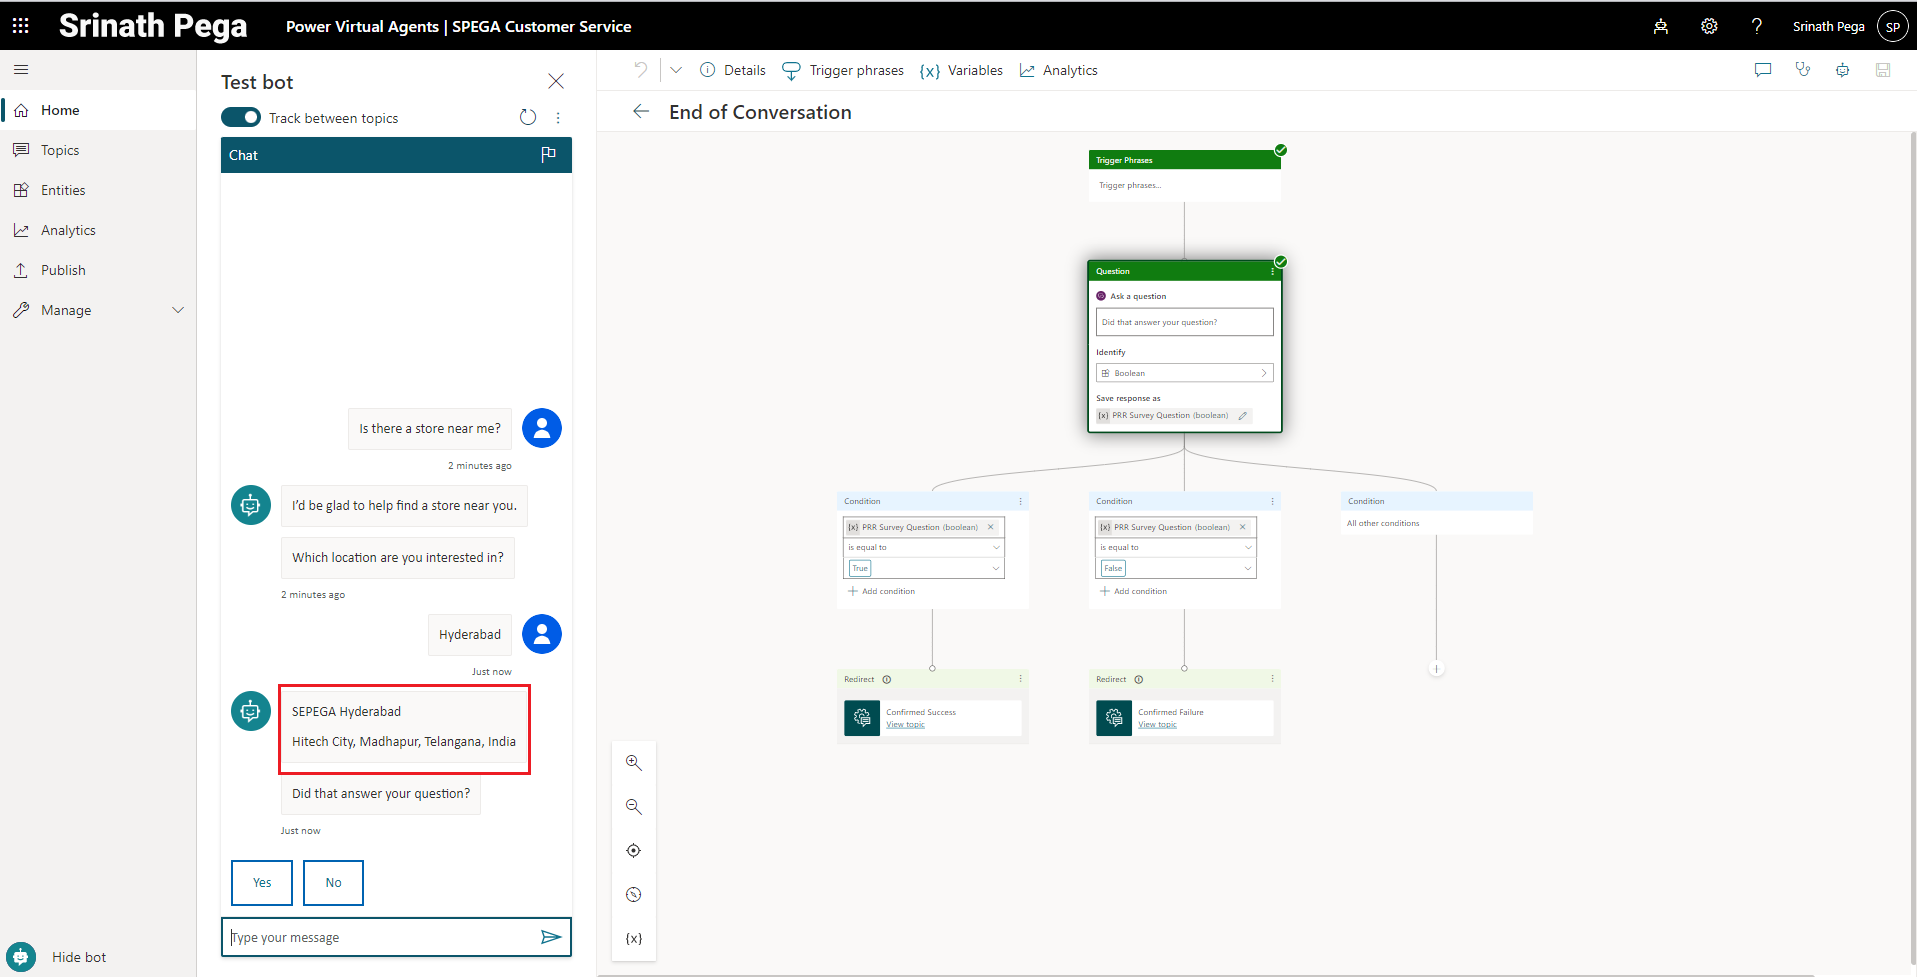Click the No reply button
The width and height of the screenshot is (1917, 977).
(333, 883)
